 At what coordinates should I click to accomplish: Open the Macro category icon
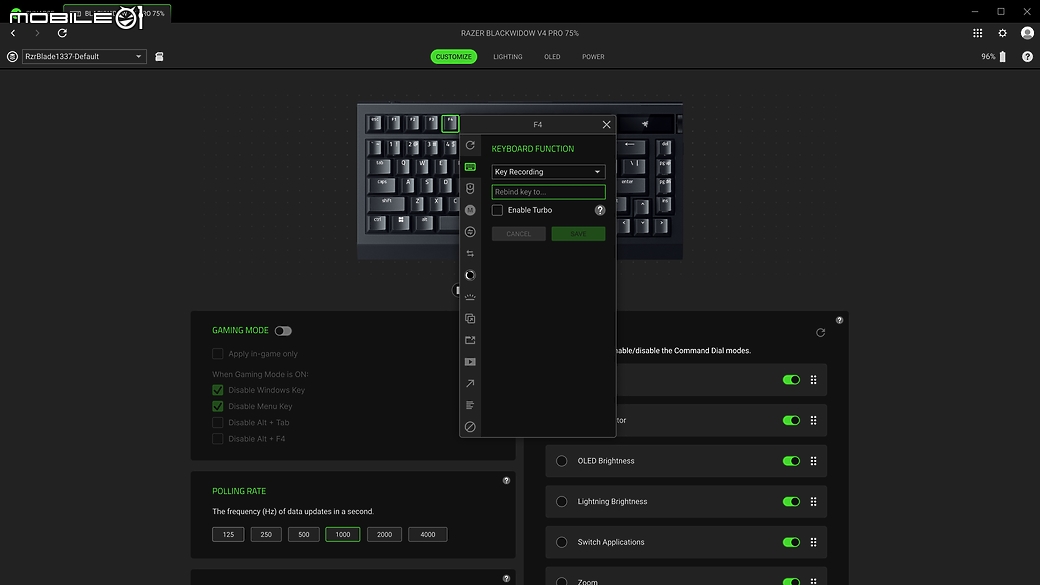[470, 210]
